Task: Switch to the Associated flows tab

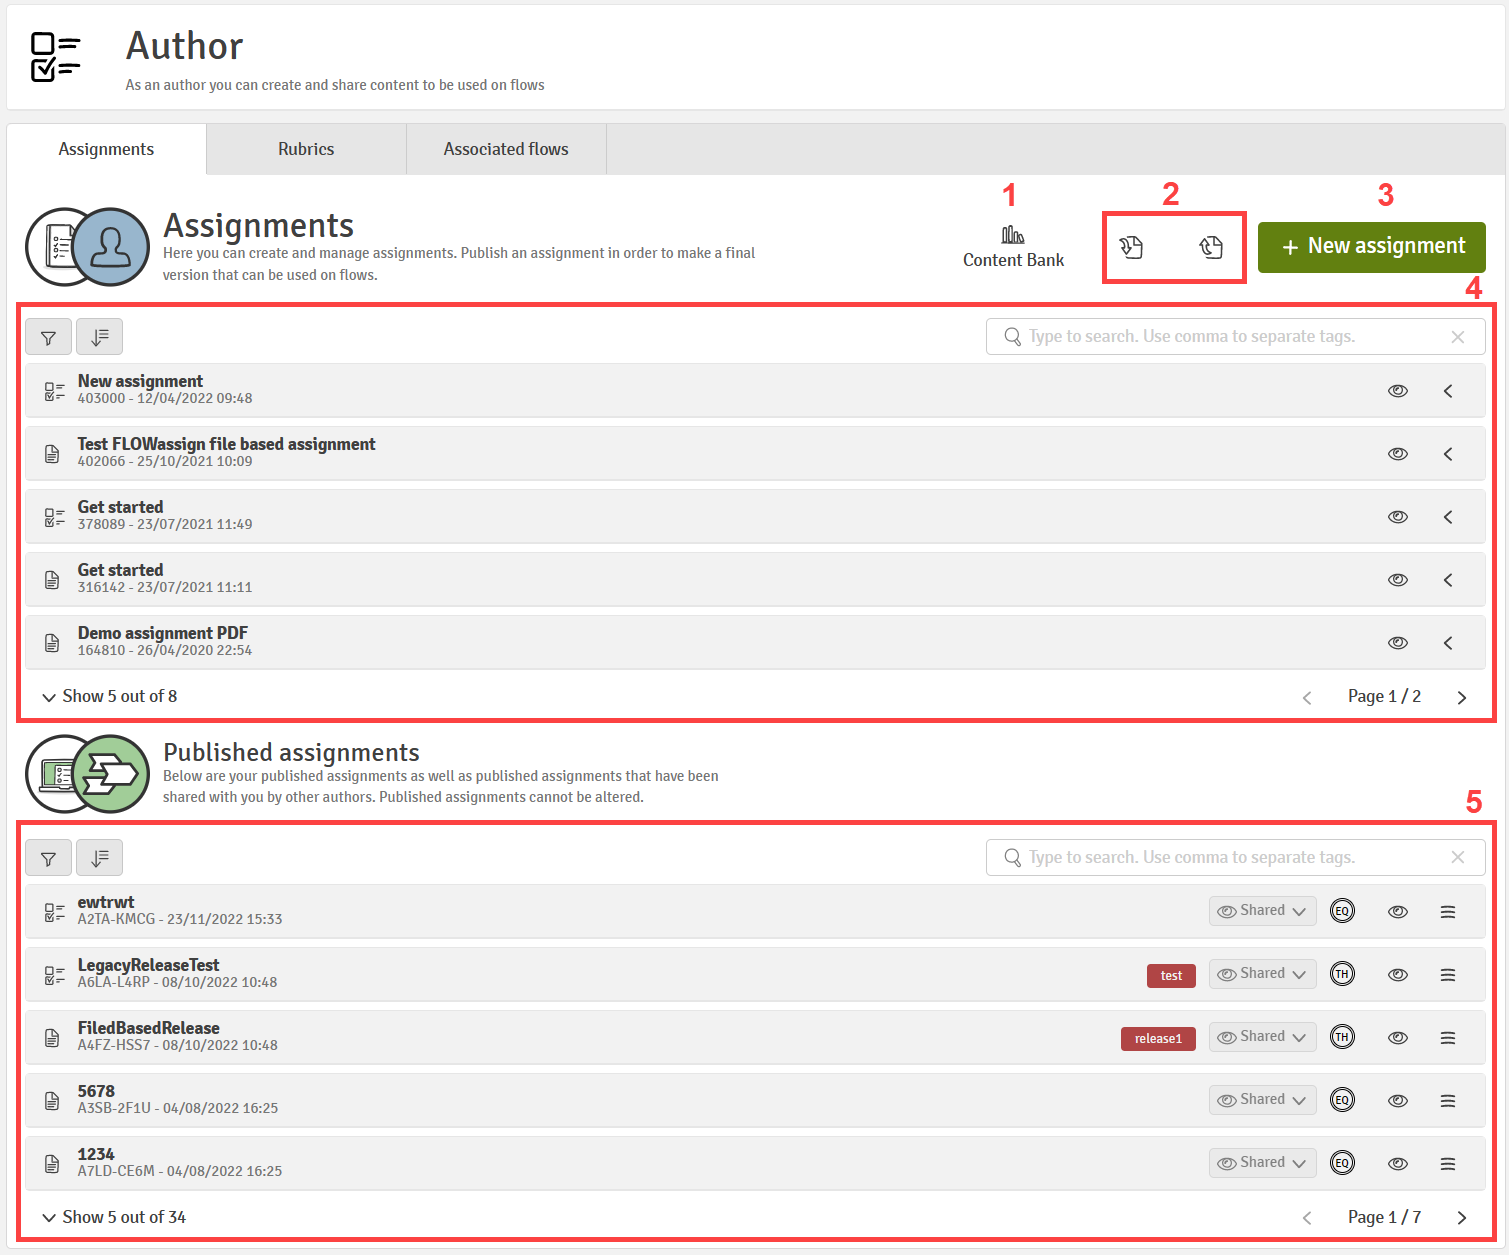Action: (506, 149)
